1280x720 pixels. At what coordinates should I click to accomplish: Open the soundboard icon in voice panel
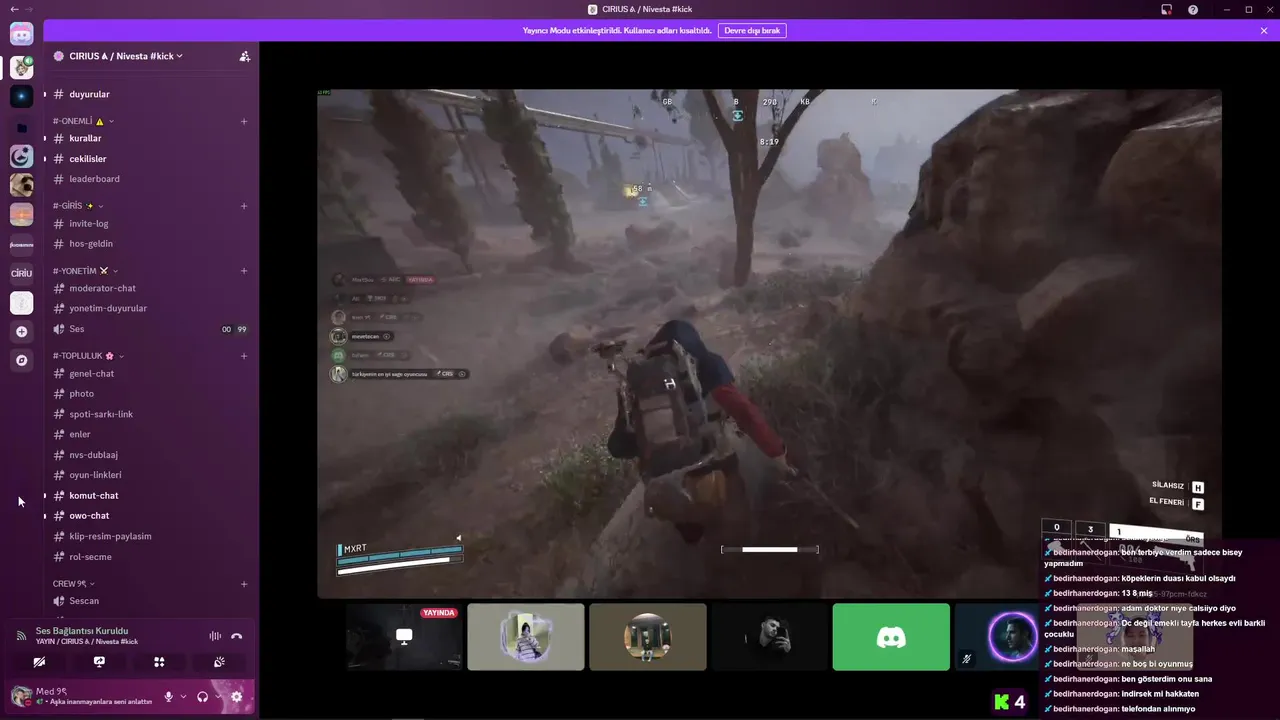click(x=219, y=662)
